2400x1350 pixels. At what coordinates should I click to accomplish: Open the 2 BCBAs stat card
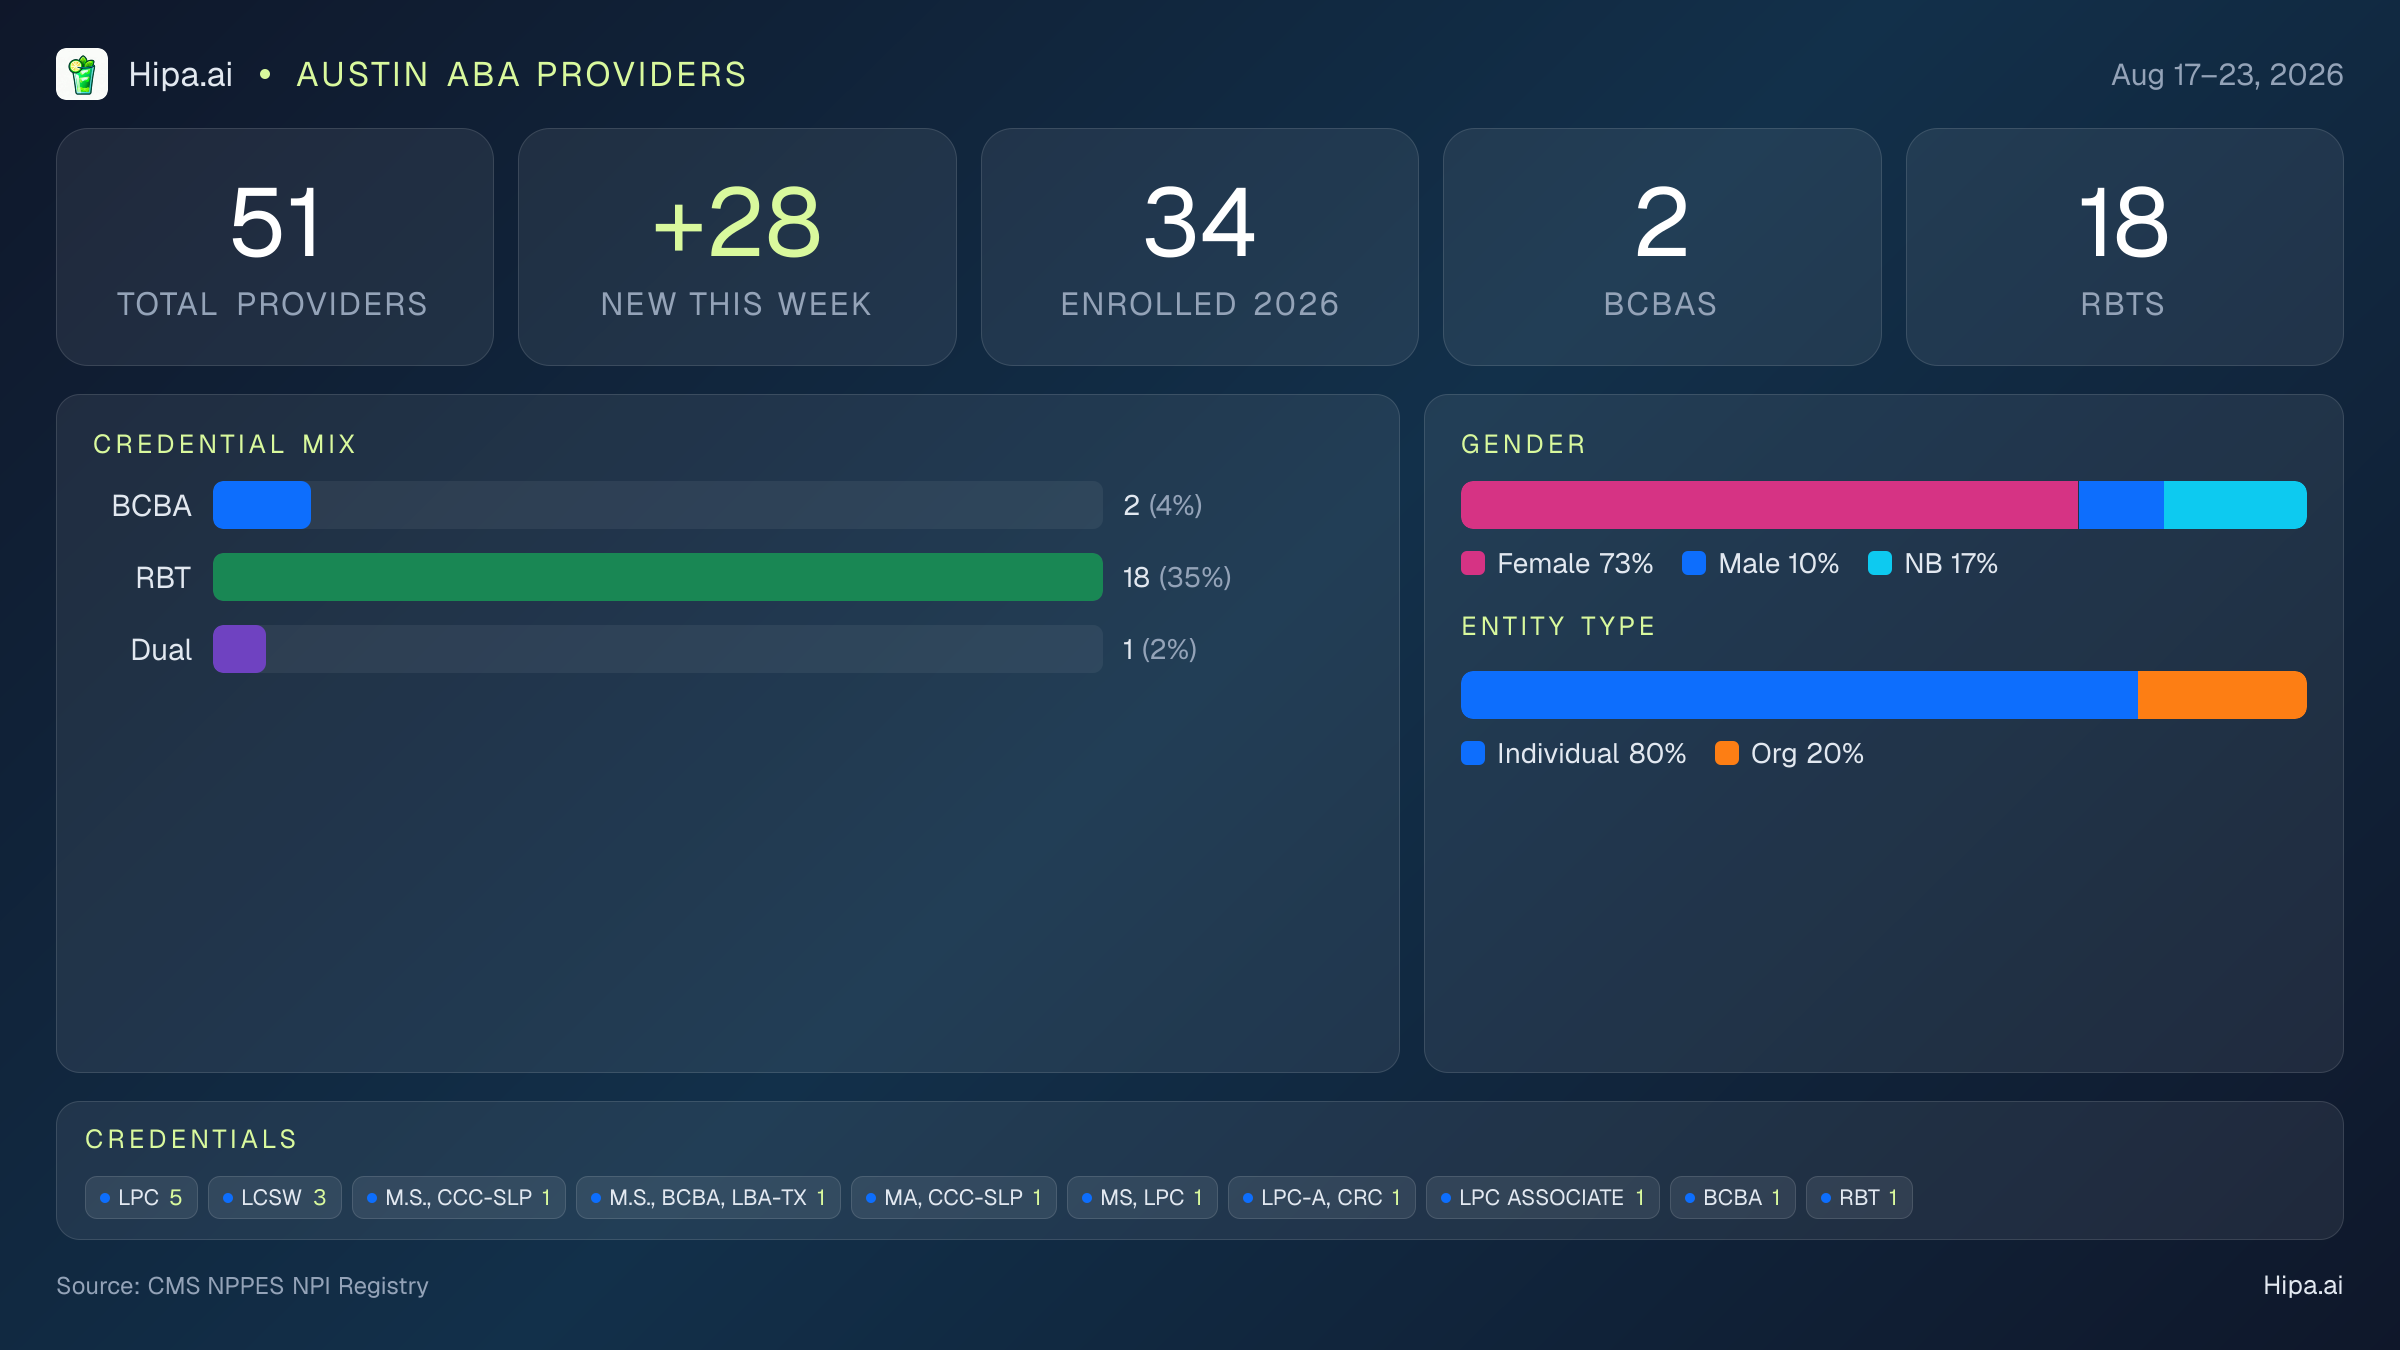click(1662, 247)
